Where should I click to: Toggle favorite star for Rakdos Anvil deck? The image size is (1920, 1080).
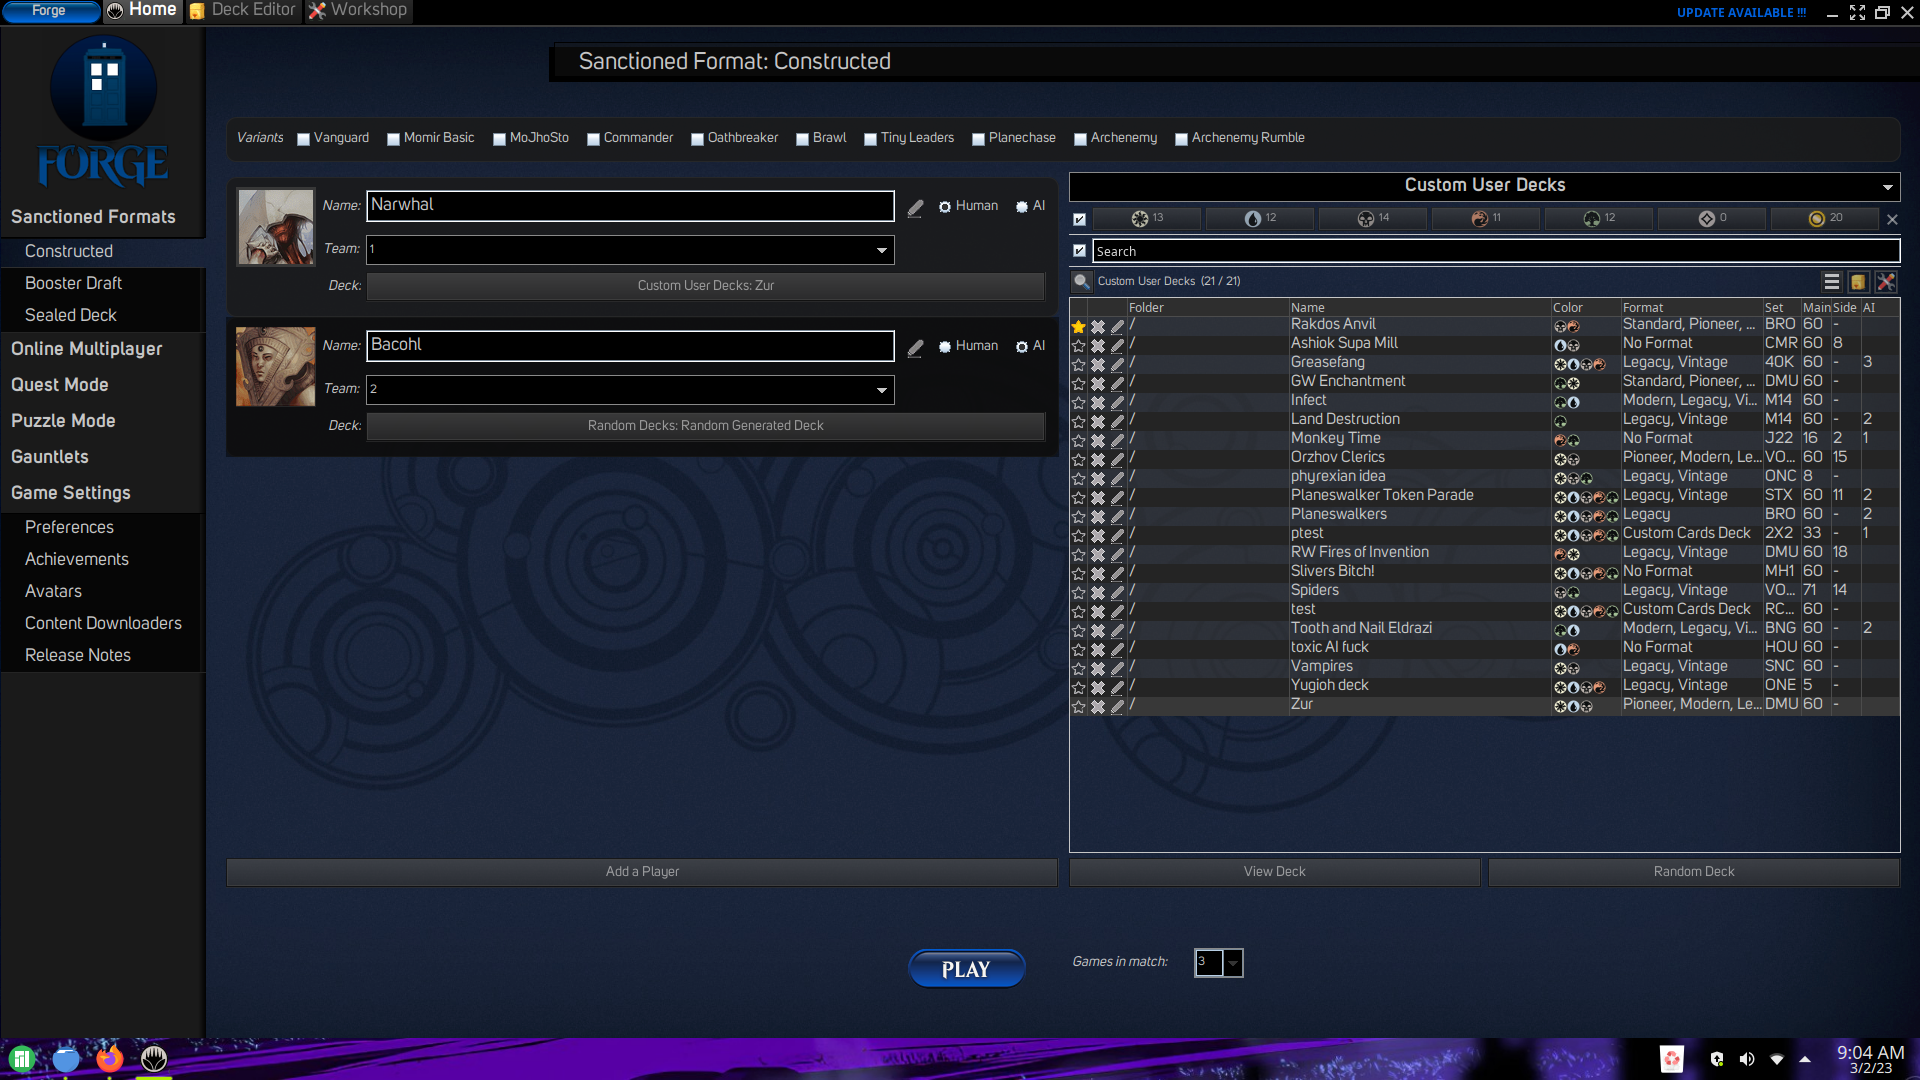coord(1078,326)
